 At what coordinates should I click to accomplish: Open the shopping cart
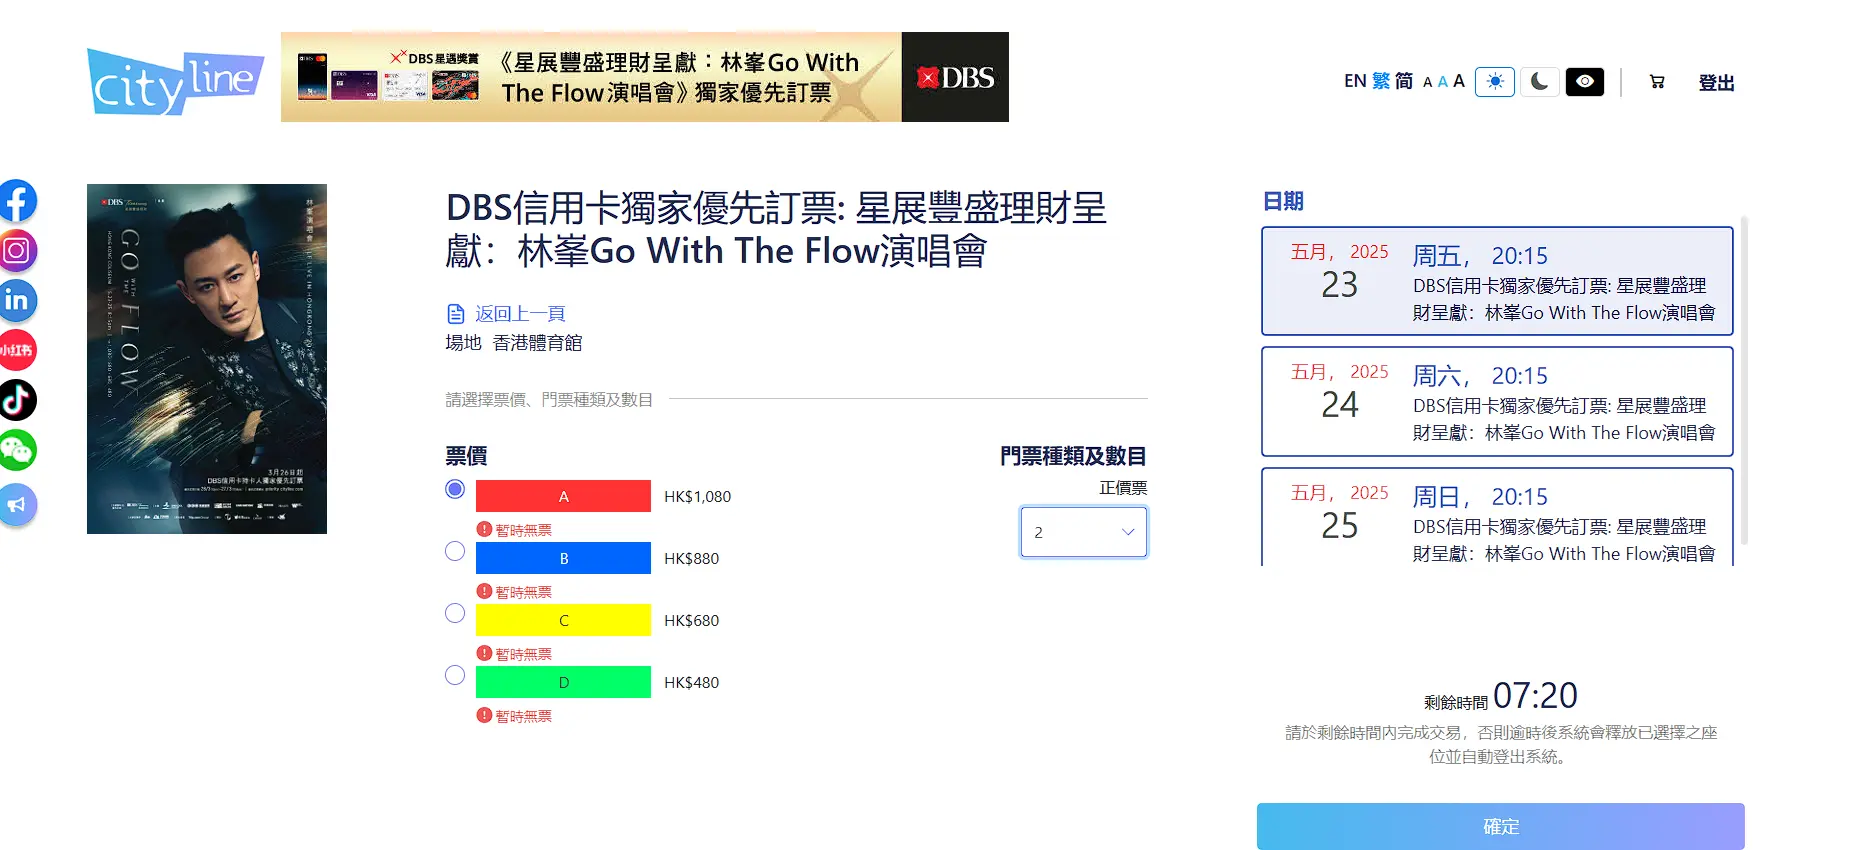pos(1657,82)
